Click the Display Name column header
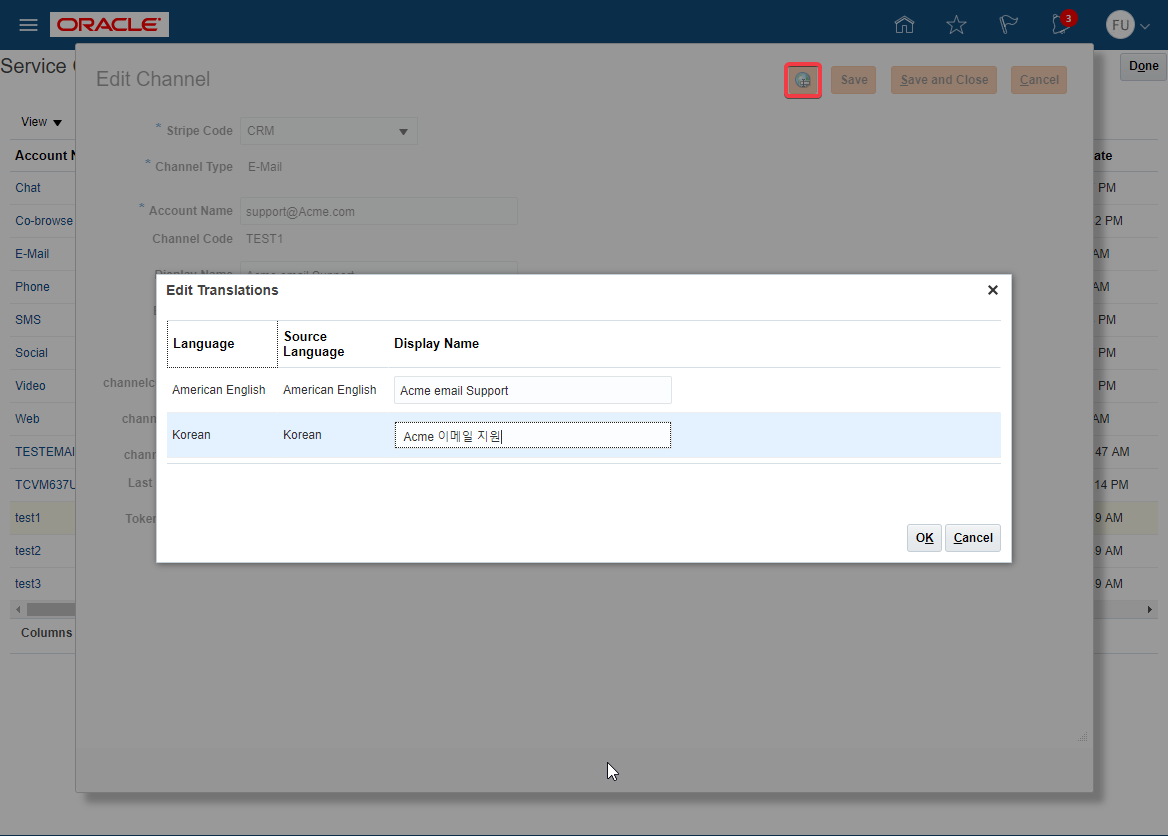1168x836 pixels. coord(436,343)
